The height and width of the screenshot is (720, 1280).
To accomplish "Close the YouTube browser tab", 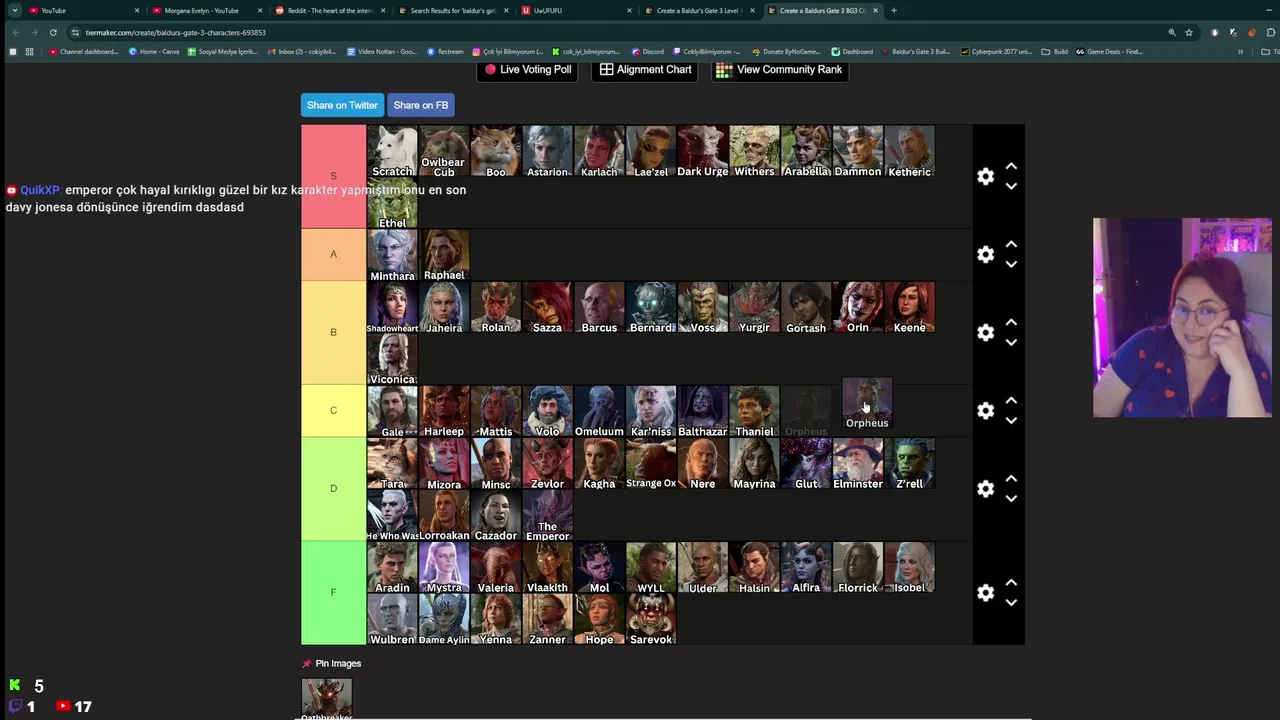I will (137, 10).
